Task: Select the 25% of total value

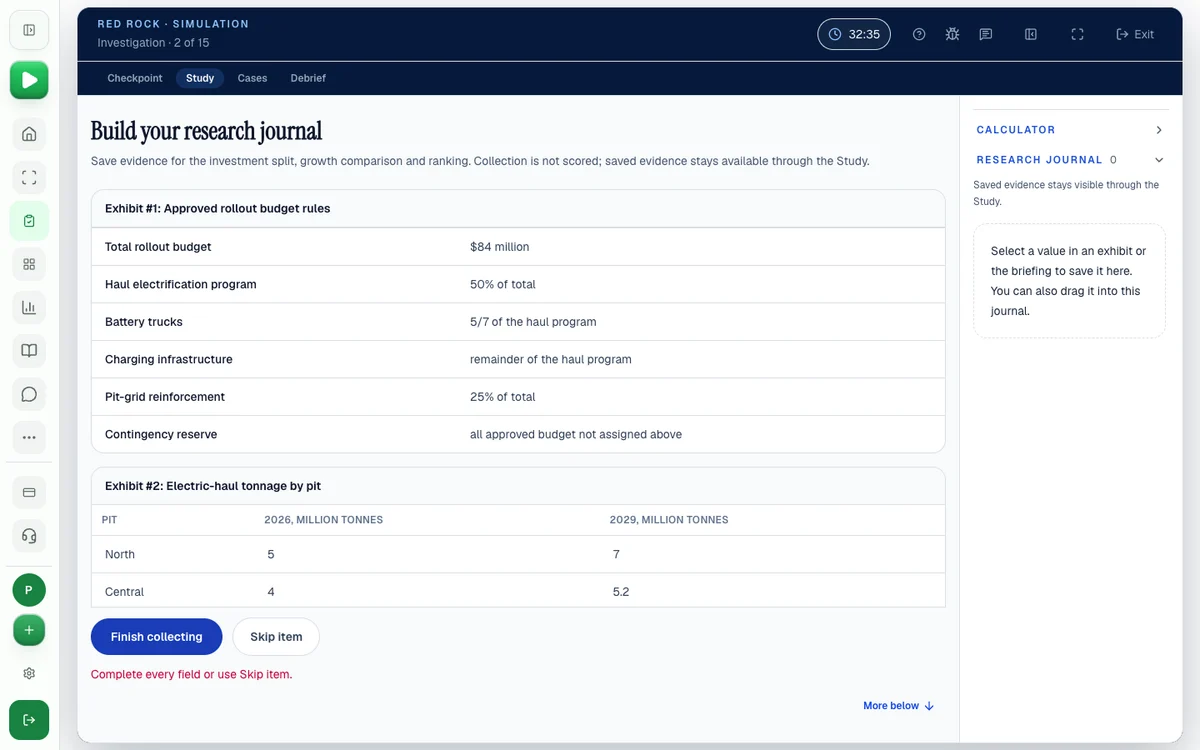Action: (x=503, y=397)
